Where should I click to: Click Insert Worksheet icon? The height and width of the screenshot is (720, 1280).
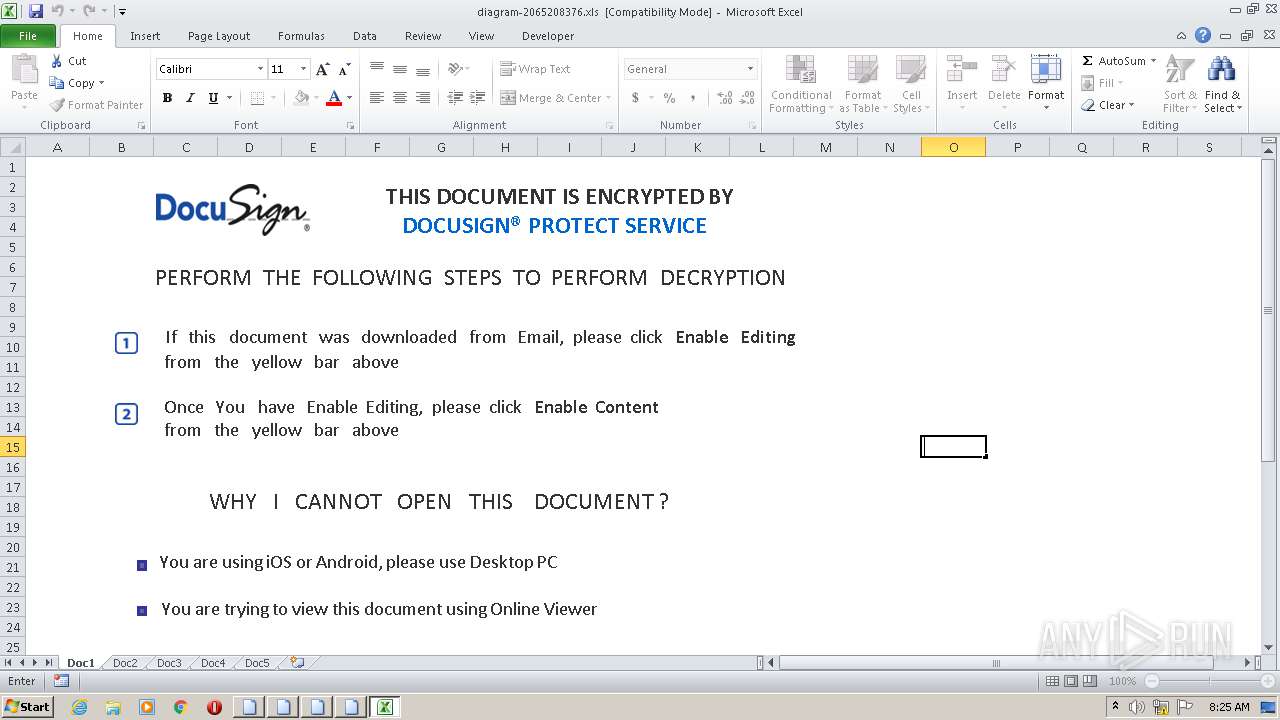pos(297,662)
